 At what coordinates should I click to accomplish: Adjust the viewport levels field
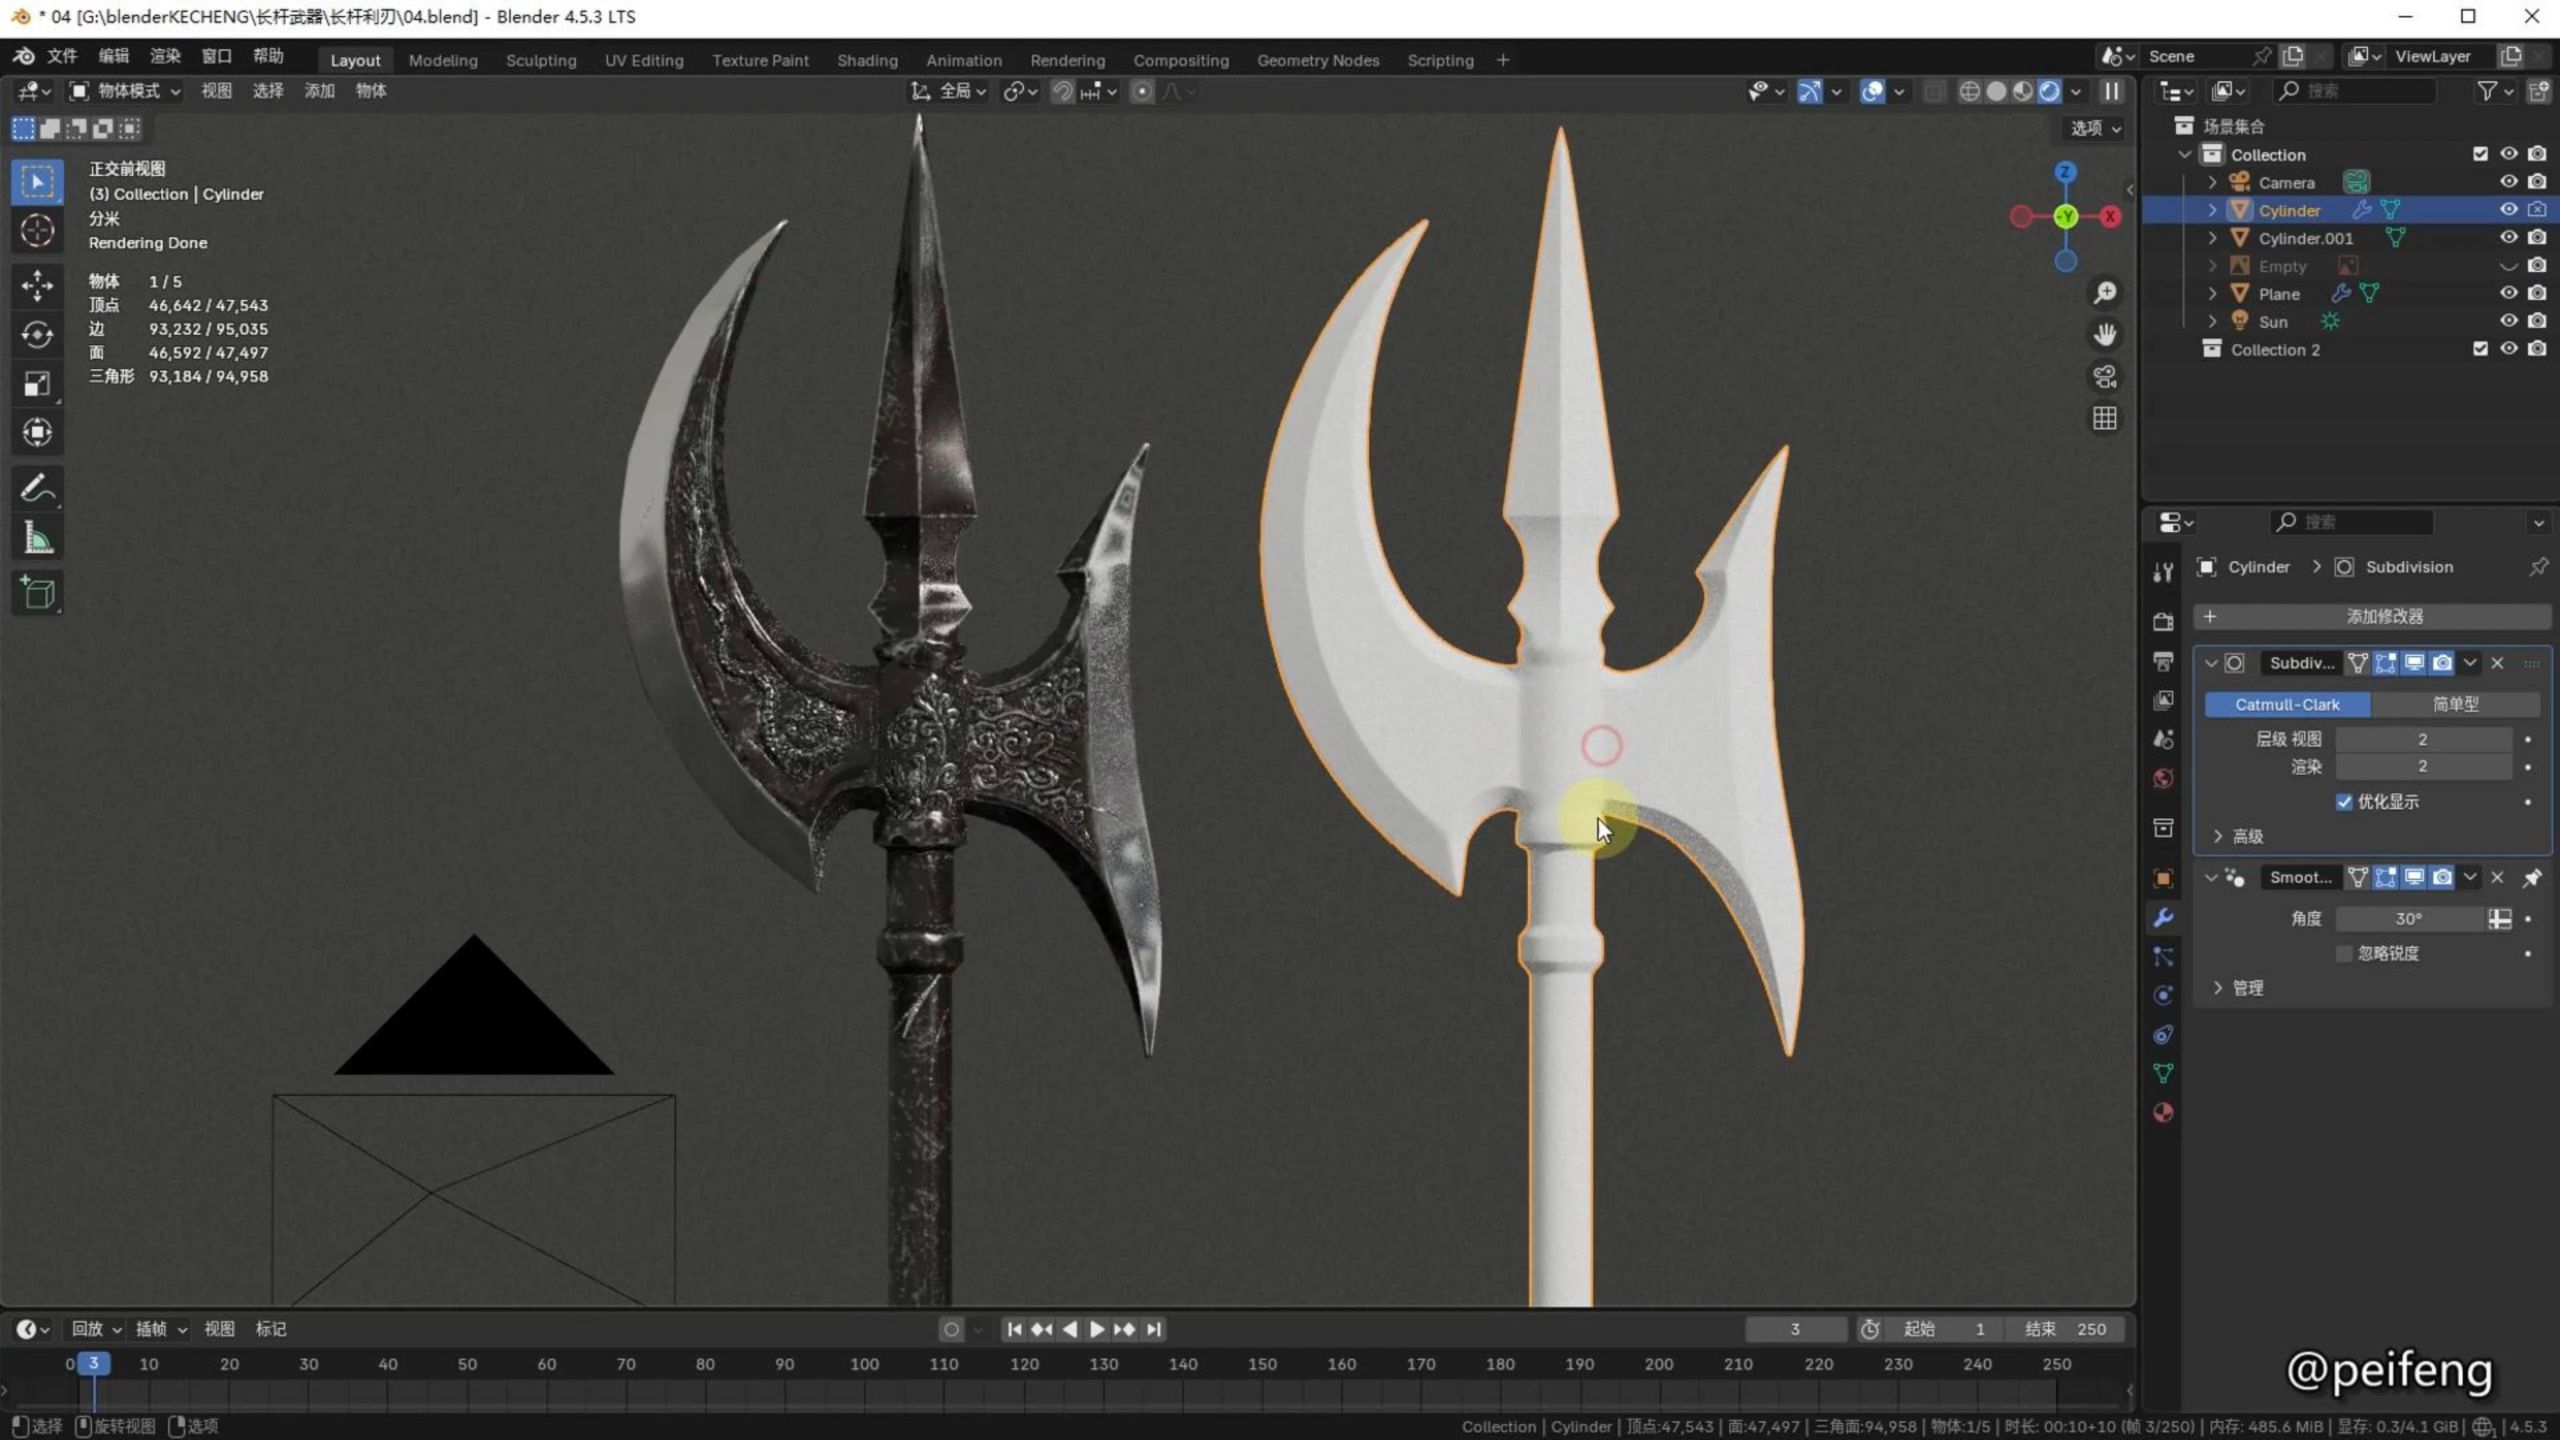coord(2422,739)
